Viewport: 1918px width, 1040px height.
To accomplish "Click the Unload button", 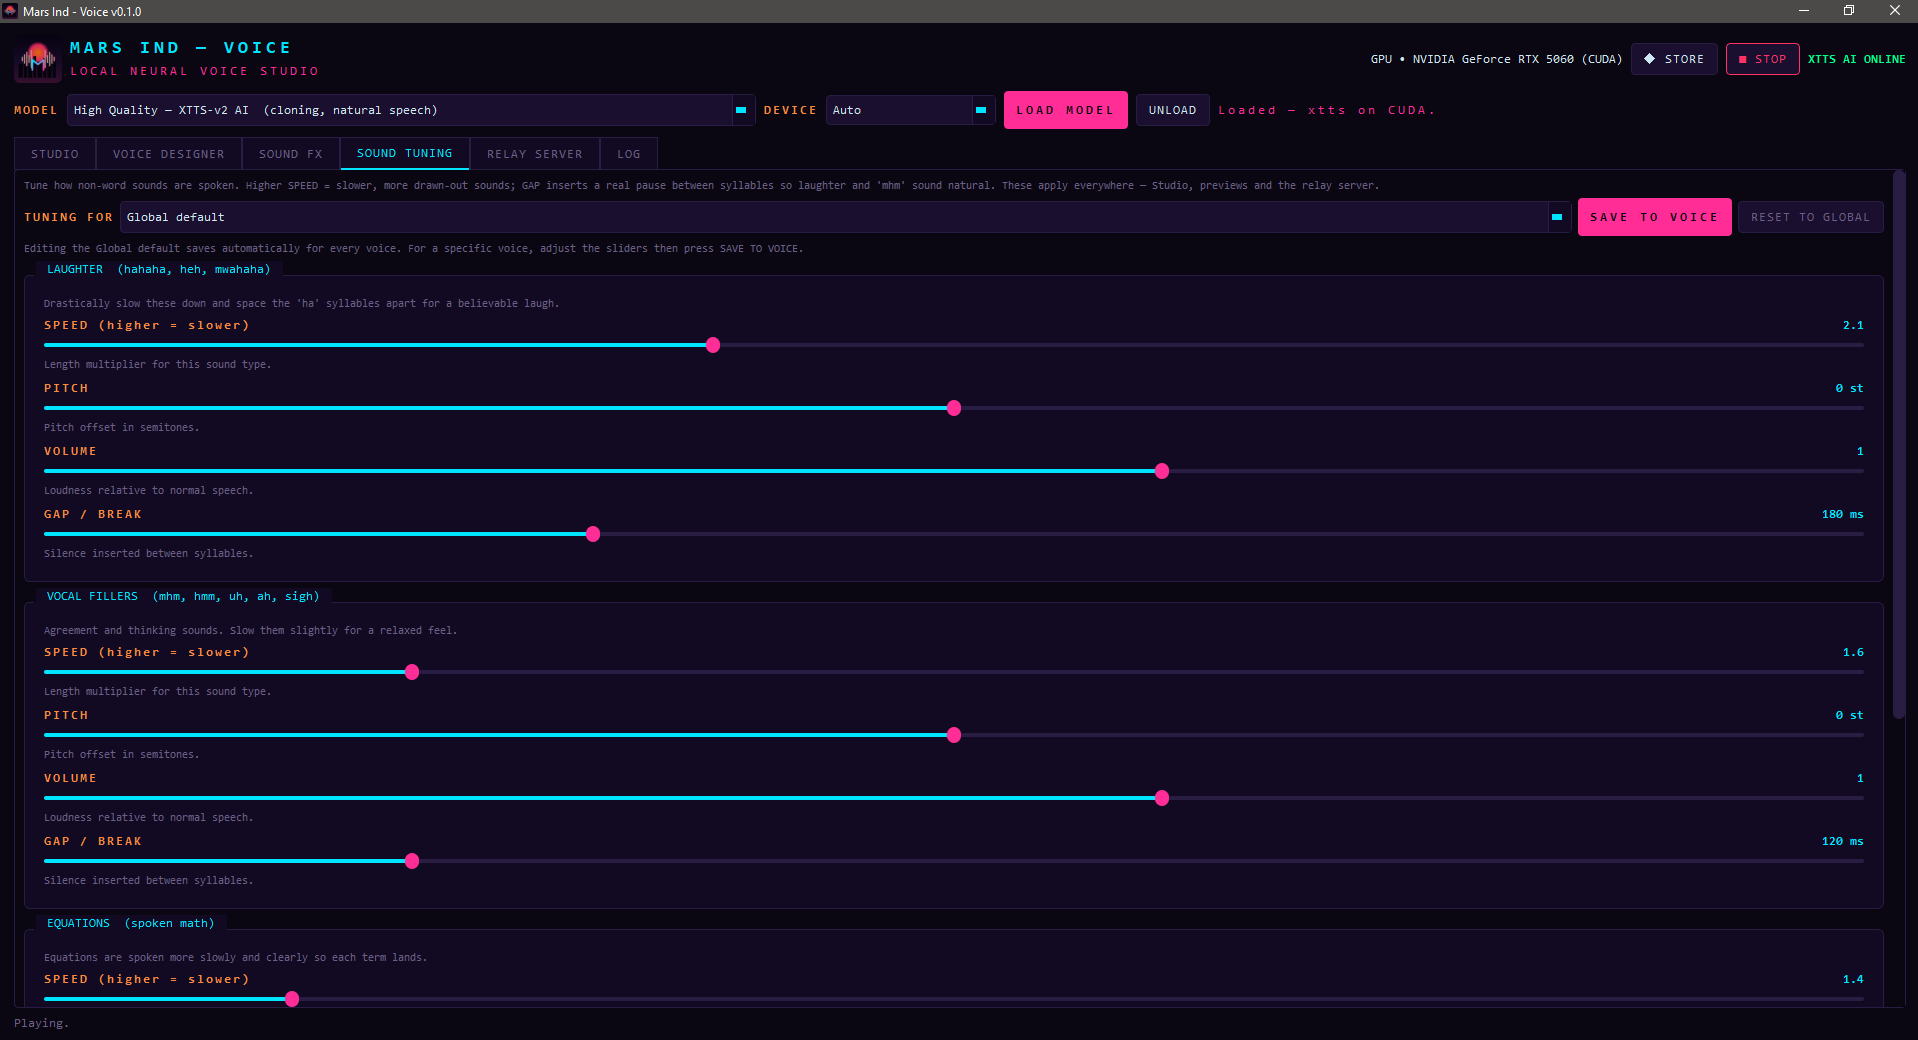I will point(1172,110).
